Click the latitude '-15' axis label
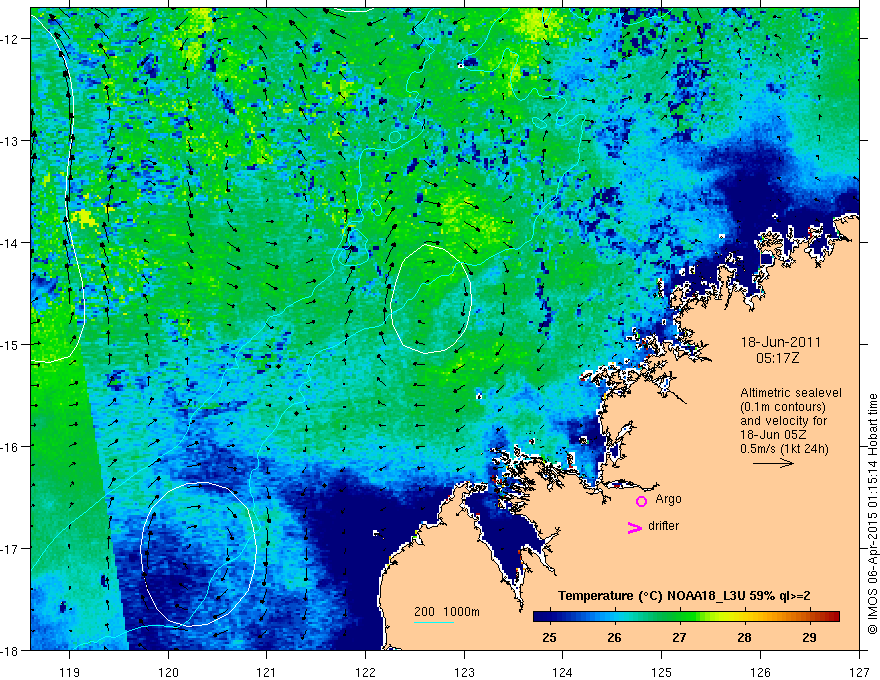Viewport: 880px width, 680px height. click(x=10, y=345)
